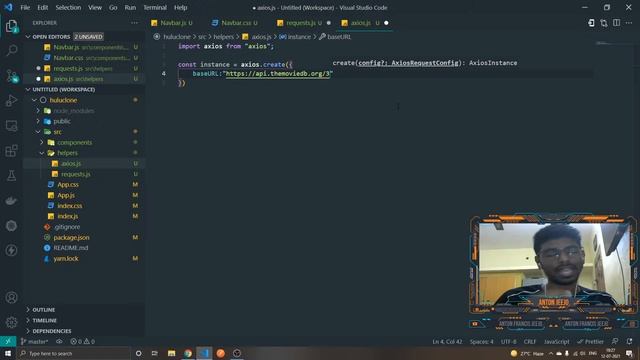The image size is (640, 360).
Task: Click the helpers segment in breadcrumb
Action: [223, 37]
